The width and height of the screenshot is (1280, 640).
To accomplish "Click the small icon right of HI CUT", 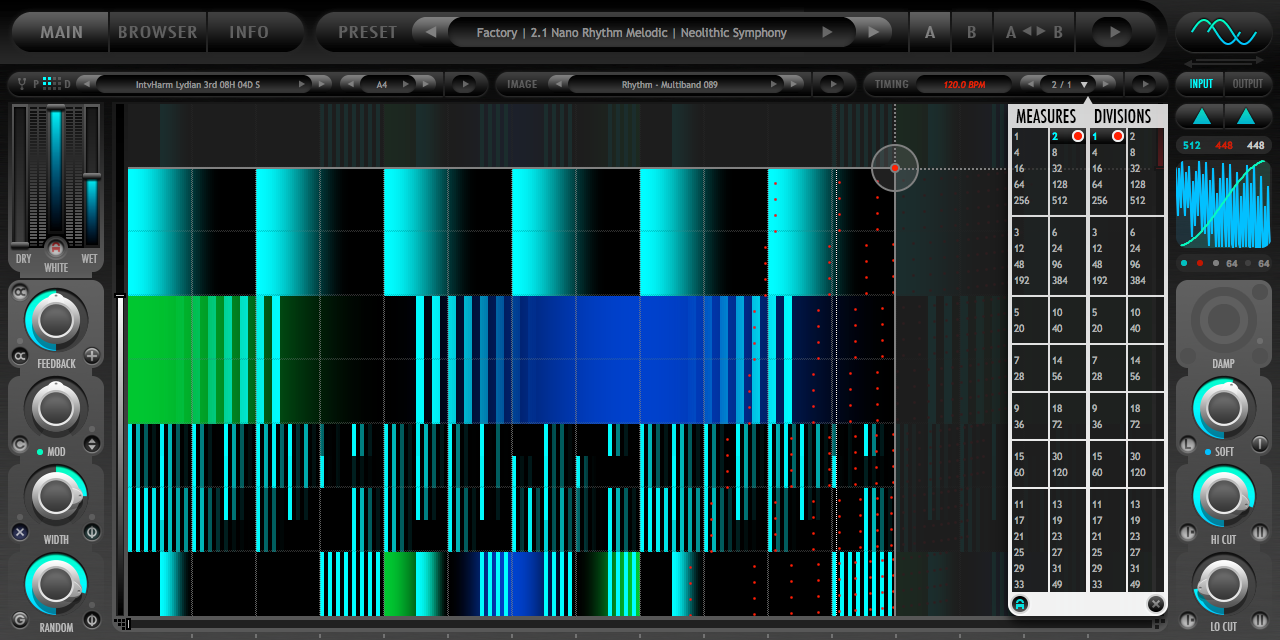I will pos(1260,532).
